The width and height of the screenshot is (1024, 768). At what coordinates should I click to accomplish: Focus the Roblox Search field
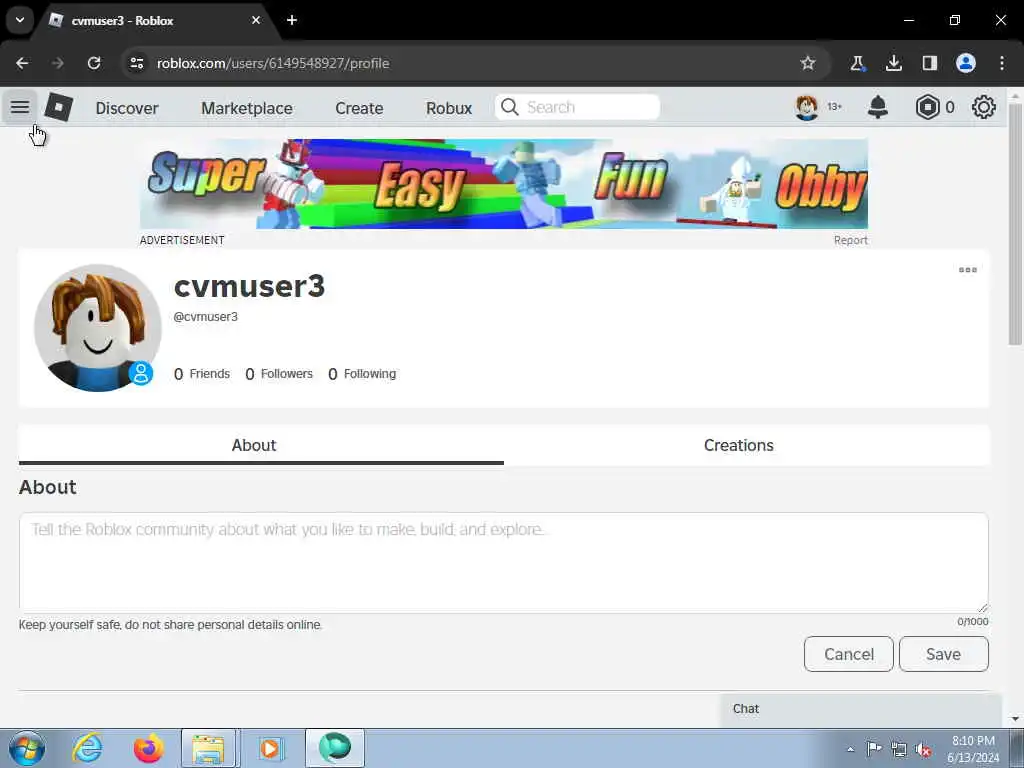pyautogui.click(x=577, y=107)
